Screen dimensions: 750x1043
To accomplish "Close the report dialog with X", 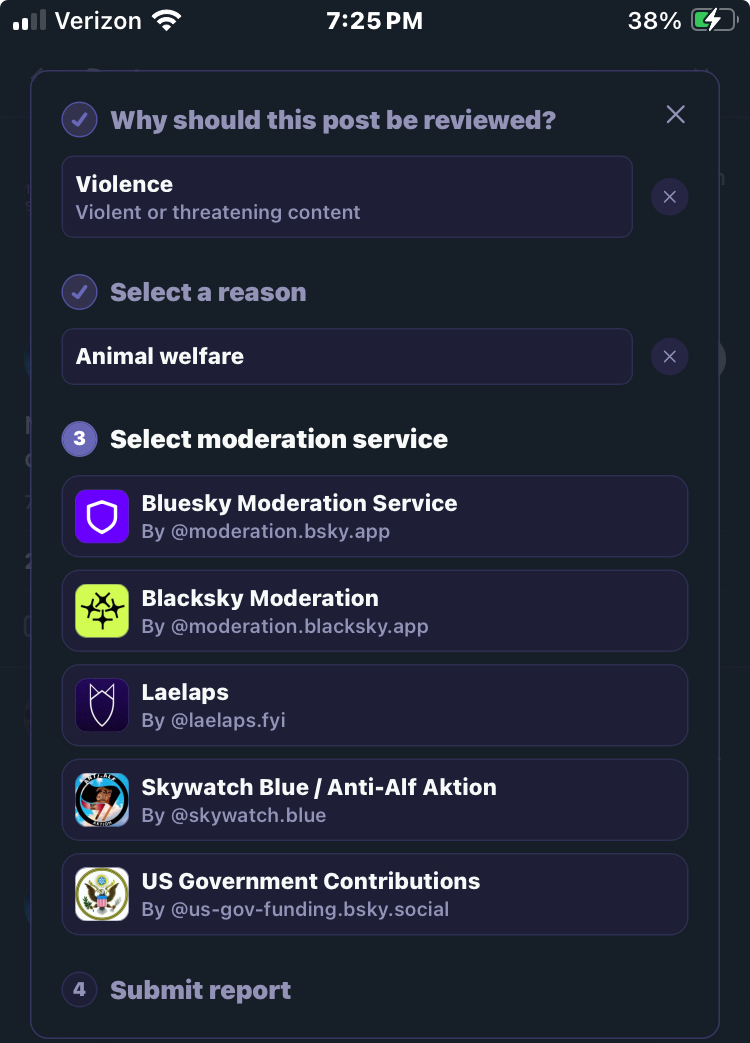I will point(676,115).
